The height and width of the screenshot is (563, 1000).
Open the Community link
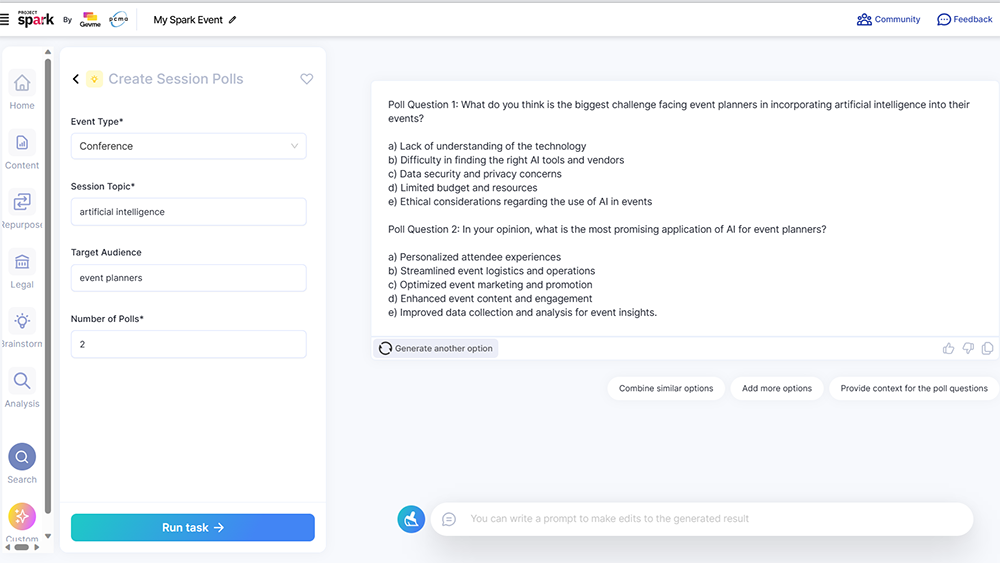point(888,20)
